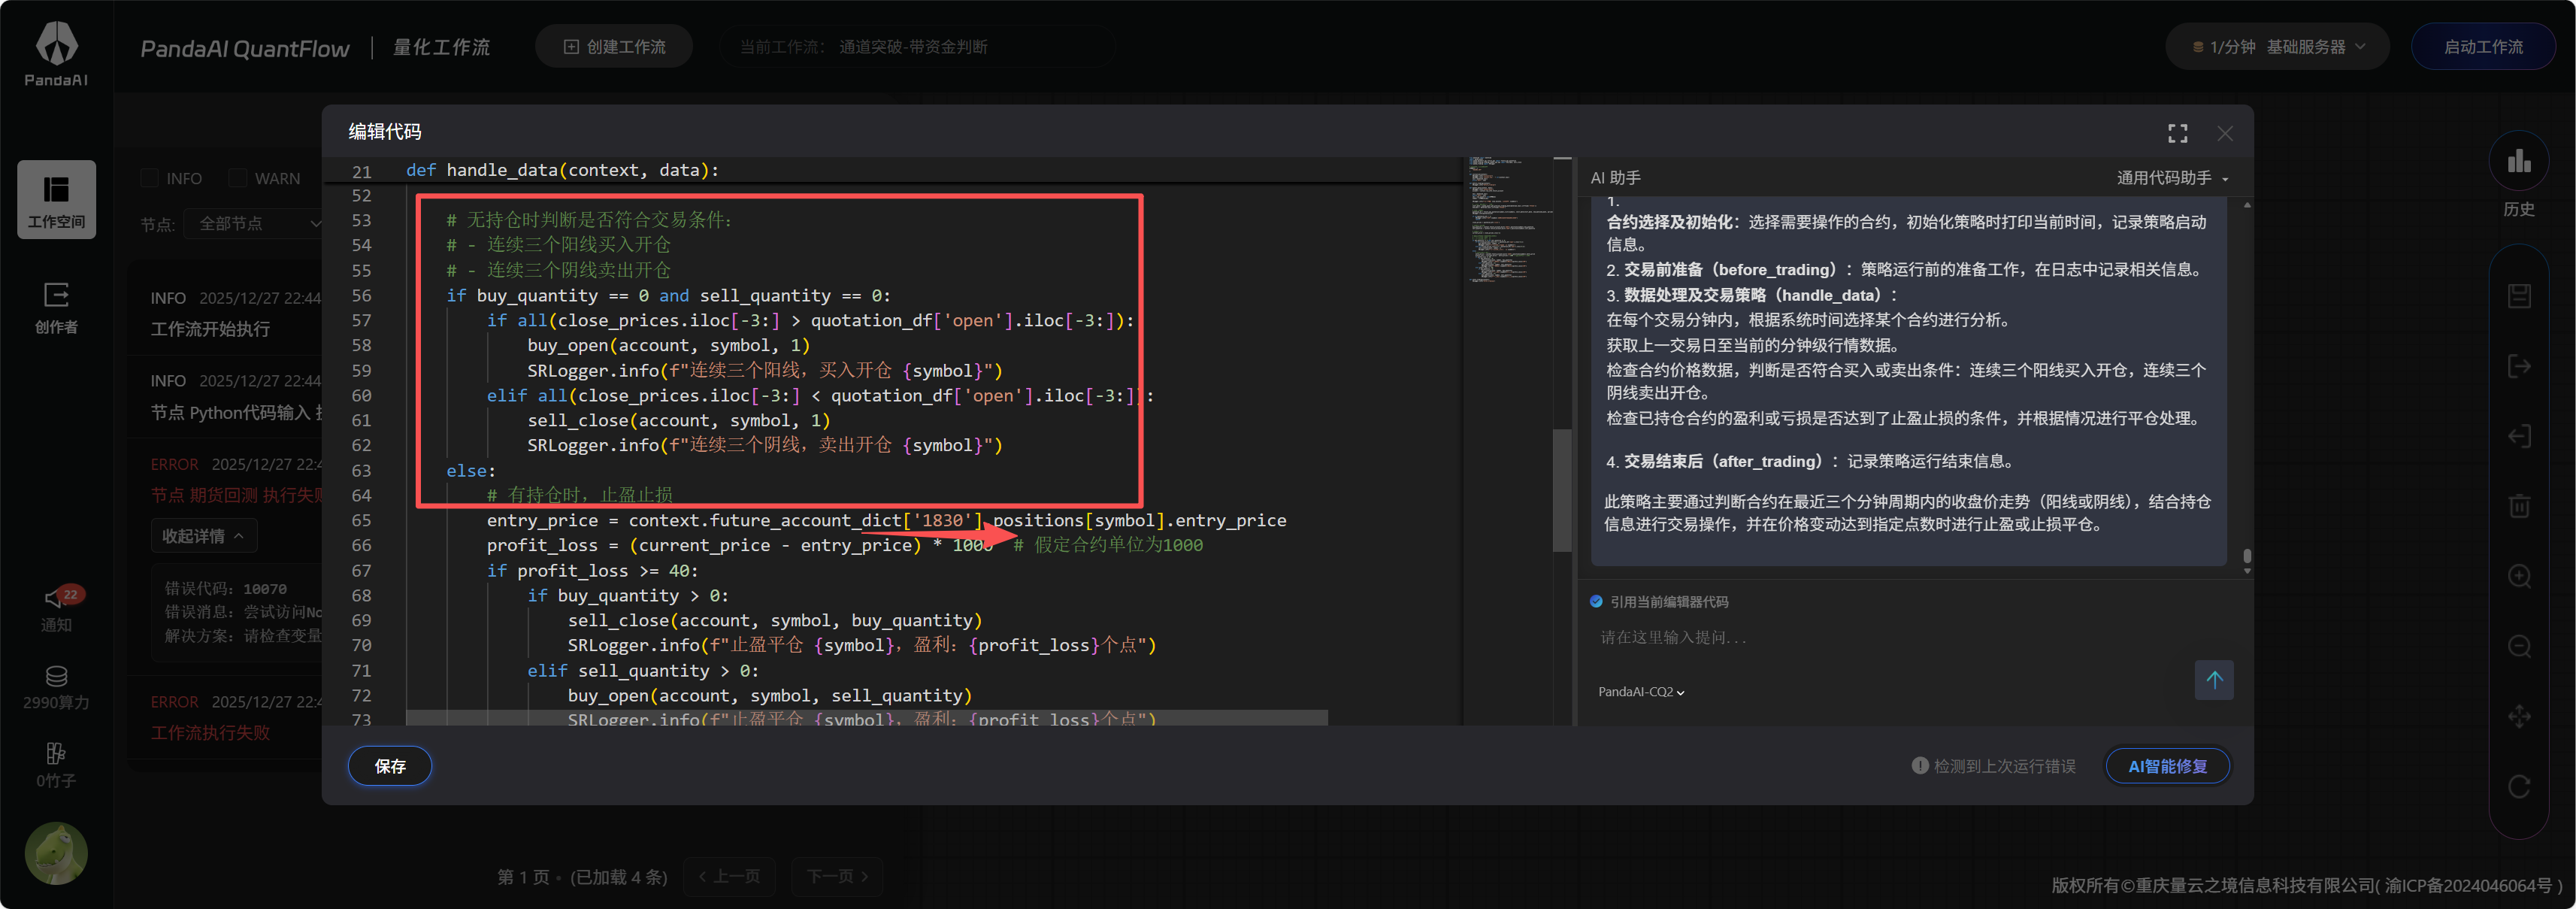The image size is (2576, 909).
Task: Click the 保存 save button
Action: point(390,766)
